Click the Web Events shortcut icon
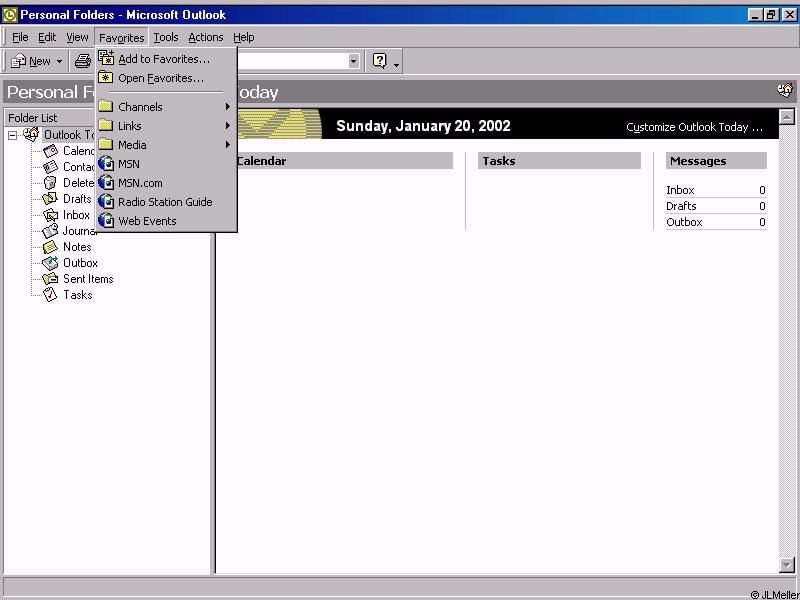 coord(106,220)
